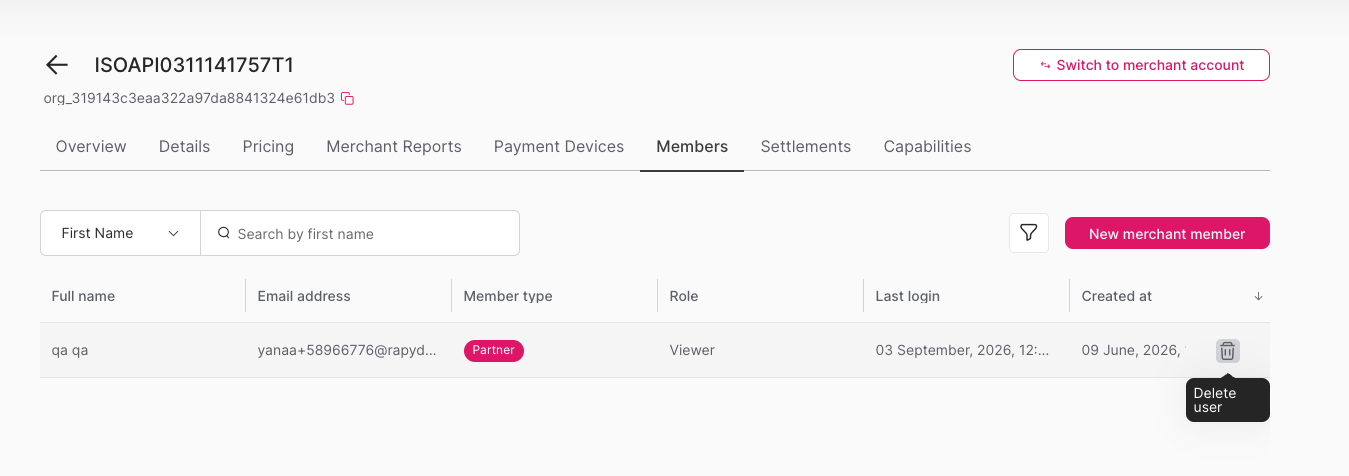Open the Capabilities tab
1349x476 pixels.
coord(927,146)
